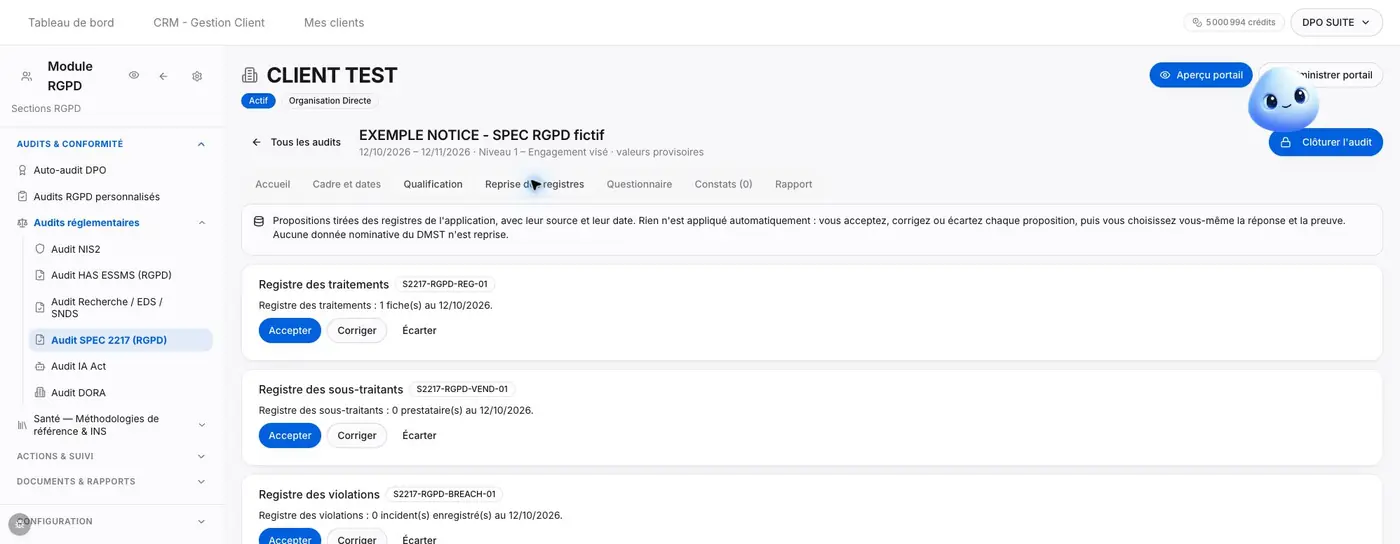The image size is (1400, 544).
Task: Click the credits coin icon at top right
Action: click(x=1197, y=22)
